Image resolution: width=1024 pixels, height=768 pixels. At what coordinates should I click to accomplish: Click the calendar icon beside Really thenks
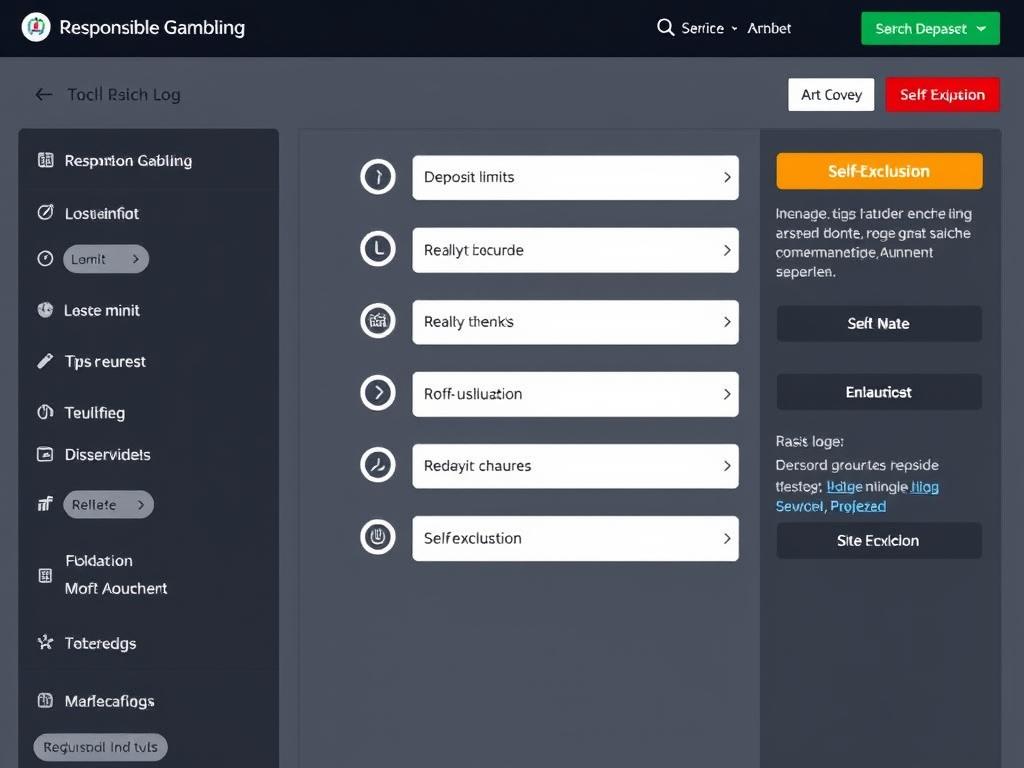[377, 322]
